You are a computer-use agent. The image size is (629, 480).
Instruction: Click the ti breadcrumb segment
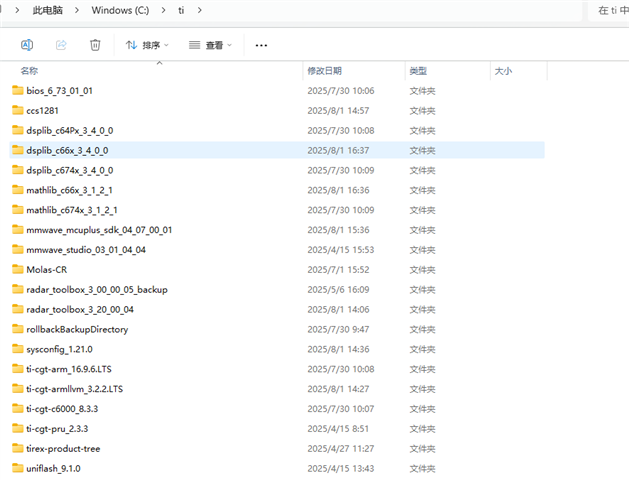(181, 10)
